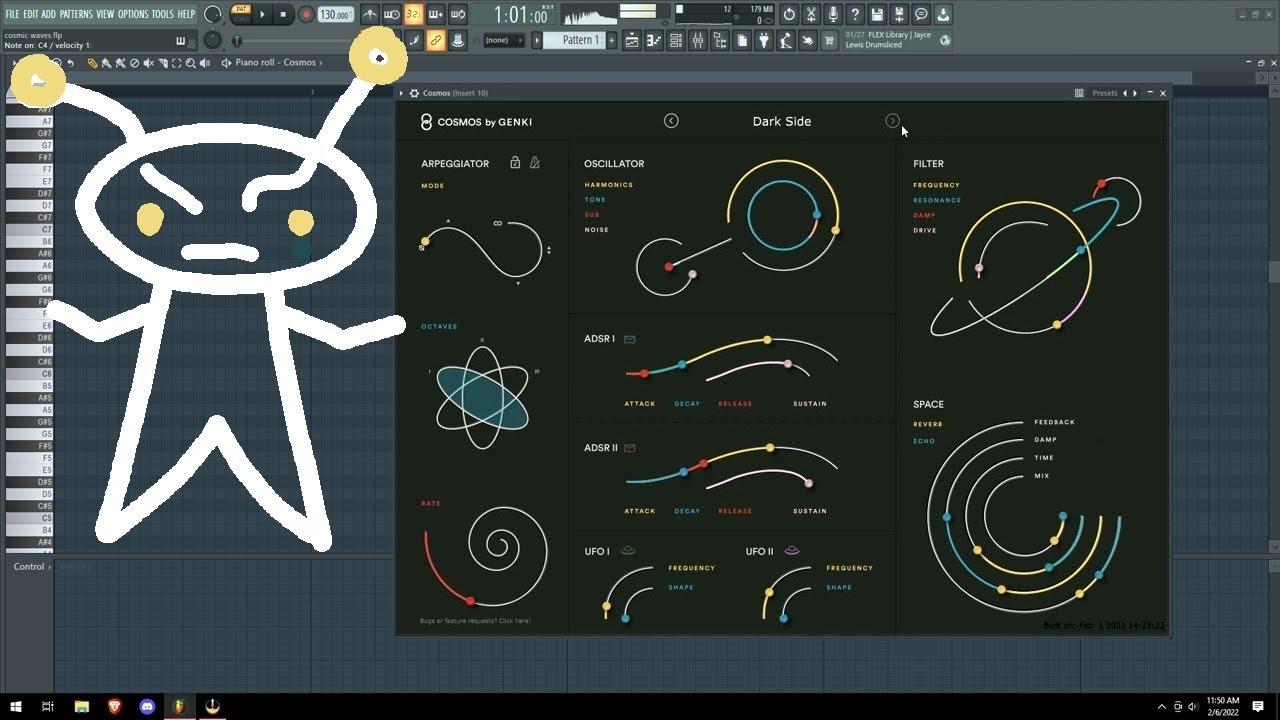
Task: Click the microphone one-click recording icon
Action: tap(833, 14)
